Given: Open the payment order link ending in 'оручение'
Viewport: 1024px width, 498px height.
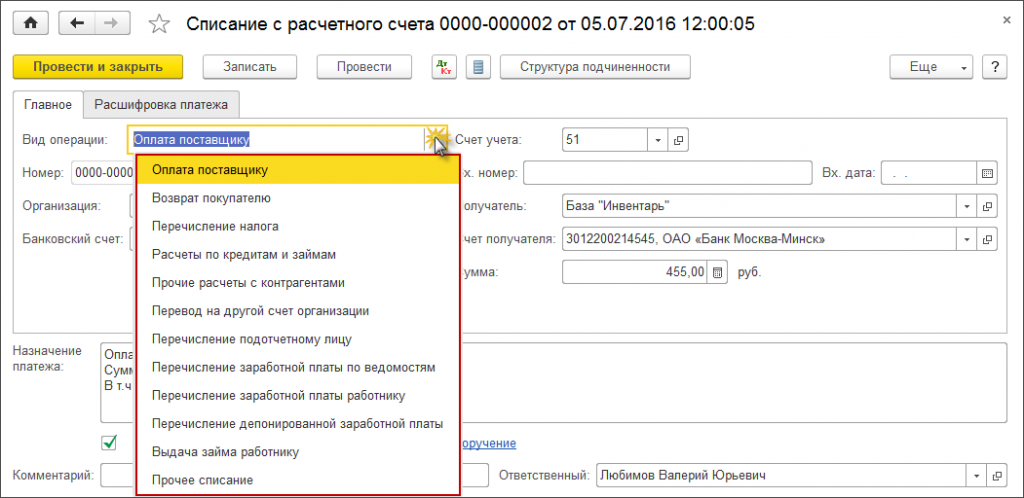Looking at the screenshot, I should pos(488,443).
